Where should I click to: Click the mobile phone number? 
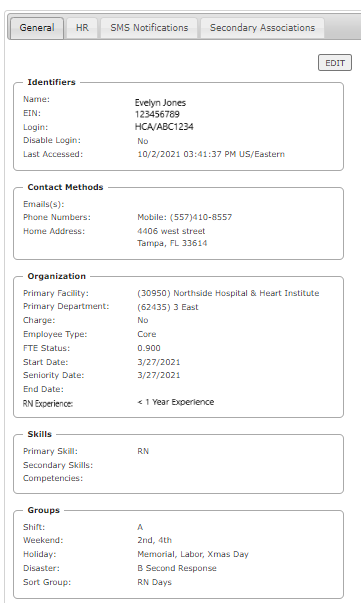[x=185, y=217]
